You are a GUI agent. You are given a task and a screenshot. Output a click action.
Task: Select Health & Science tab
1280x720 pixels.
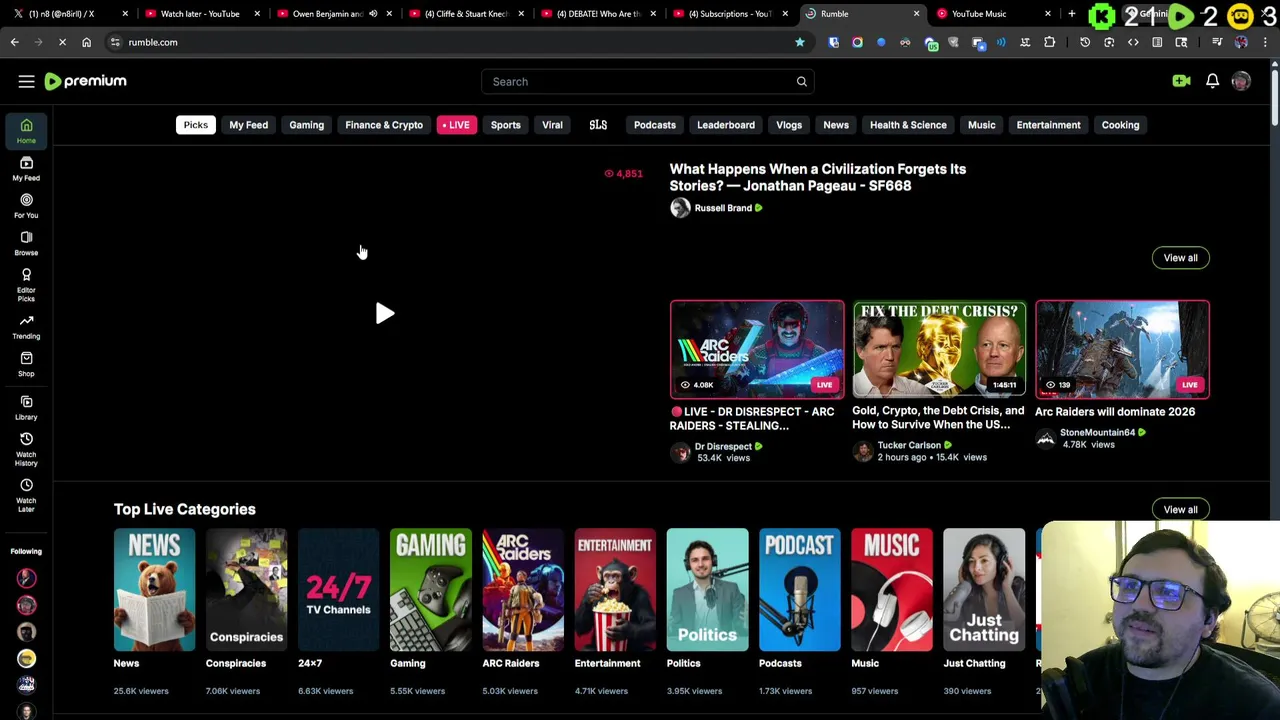(908, 125)
